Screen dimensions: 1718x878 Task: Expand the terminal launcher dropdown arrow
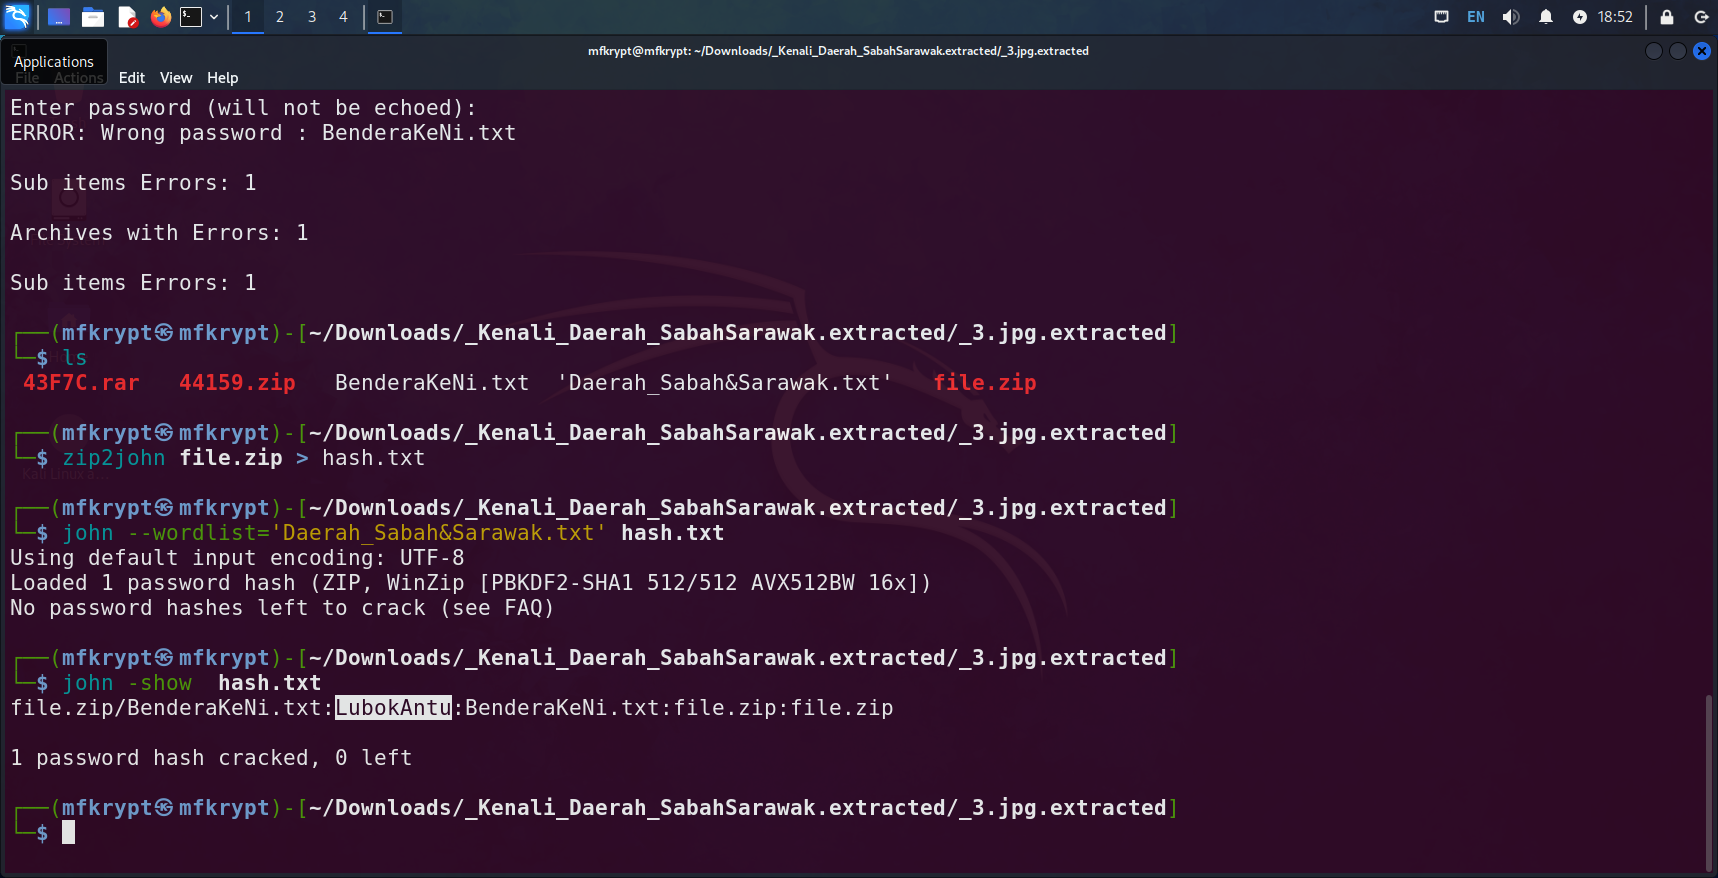tap(214, 17)
